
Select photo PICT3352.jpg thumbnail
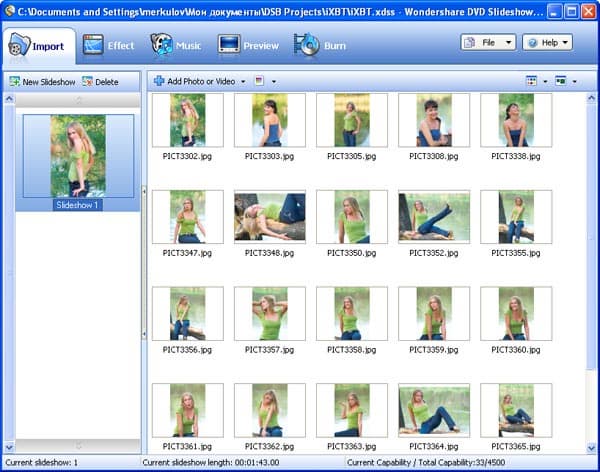coord(434,217)
